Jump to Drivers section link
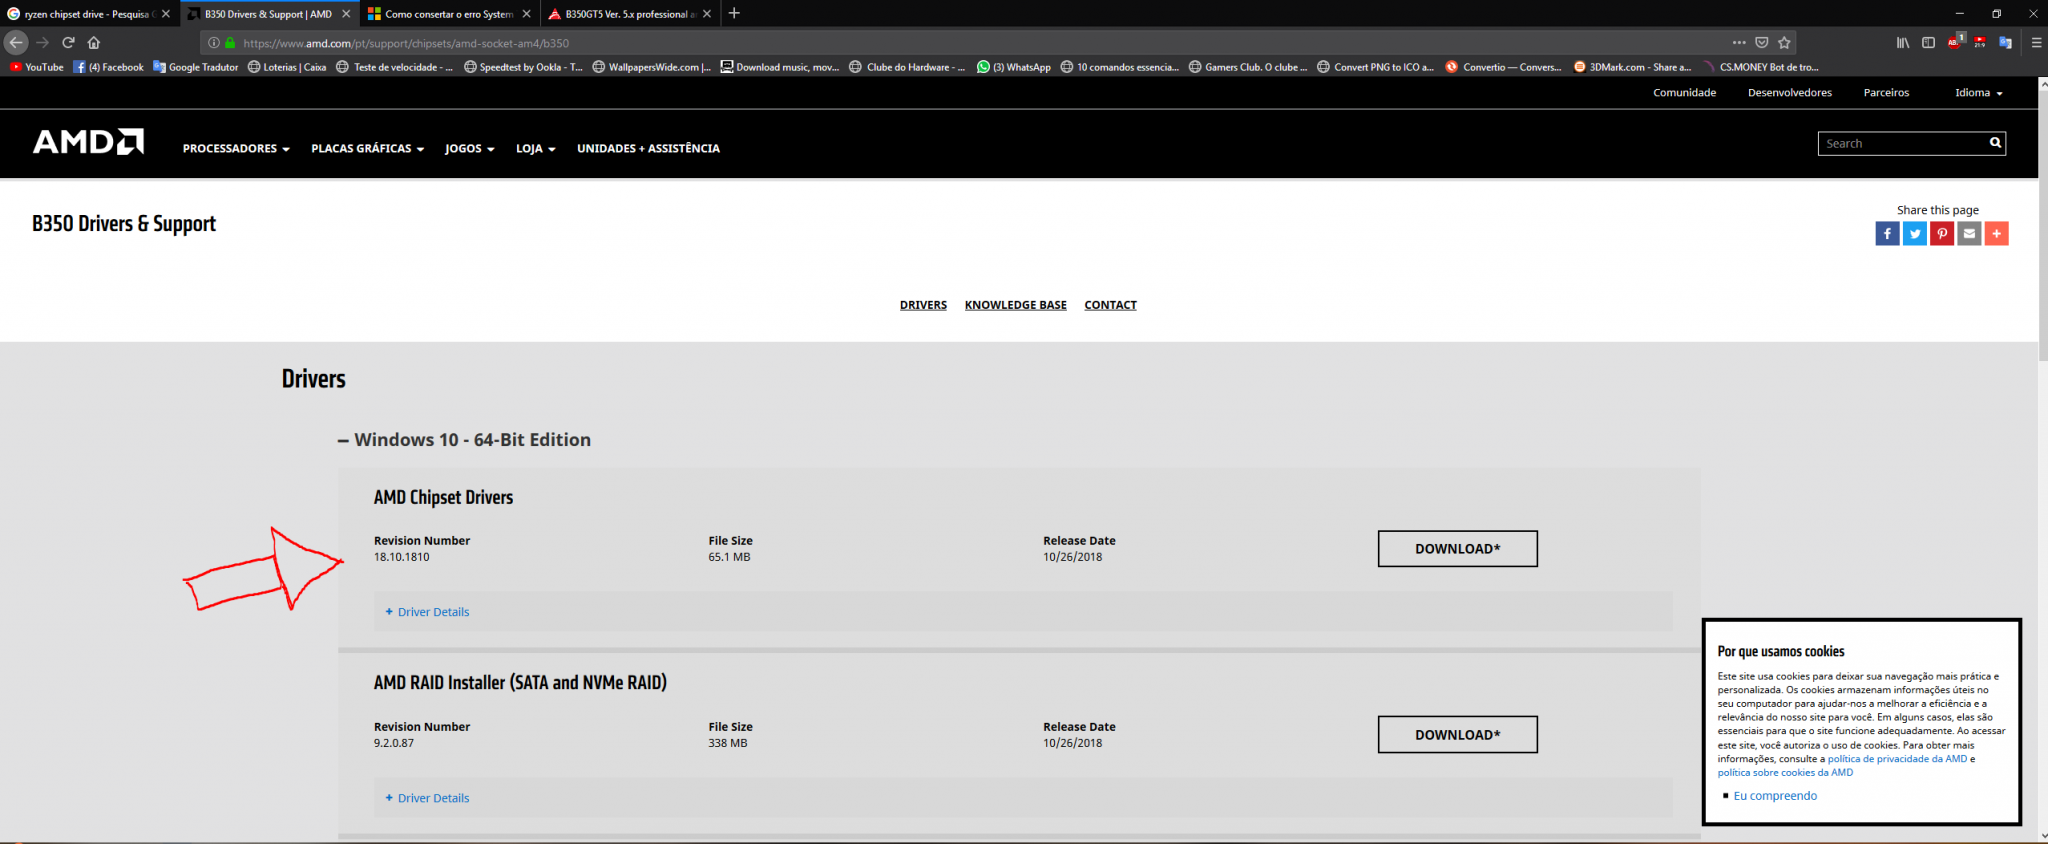This screenshot has width=2048, height=844. pyautogui.click(x=923, y=305)
